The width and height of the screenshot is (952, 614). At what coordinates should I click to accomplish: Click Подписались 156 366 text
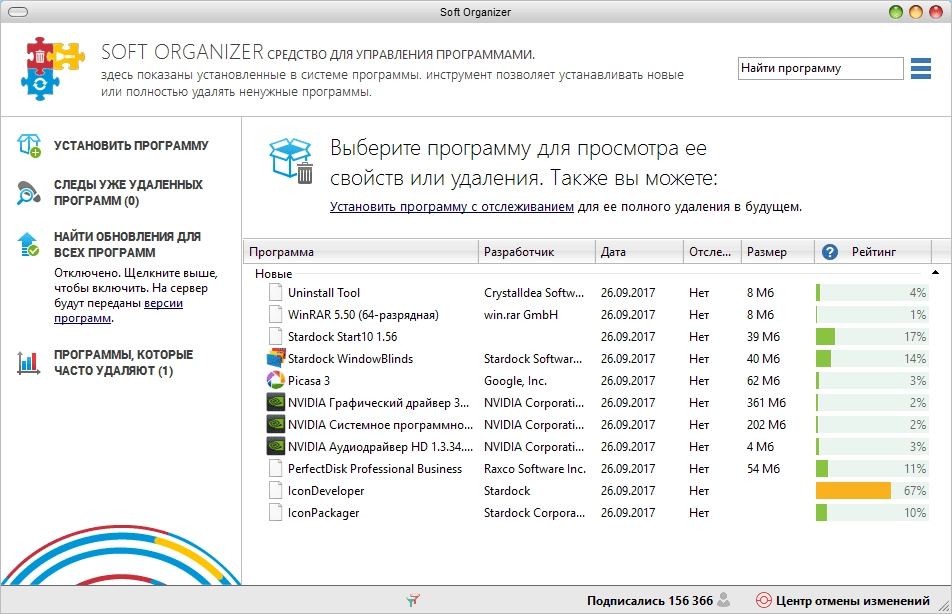(x=650, y=601)
